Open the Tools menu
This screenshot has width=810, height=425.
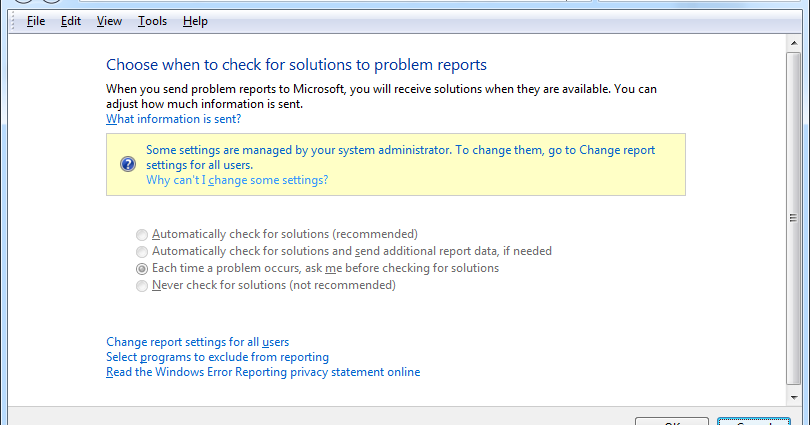[x=153, y=21]
